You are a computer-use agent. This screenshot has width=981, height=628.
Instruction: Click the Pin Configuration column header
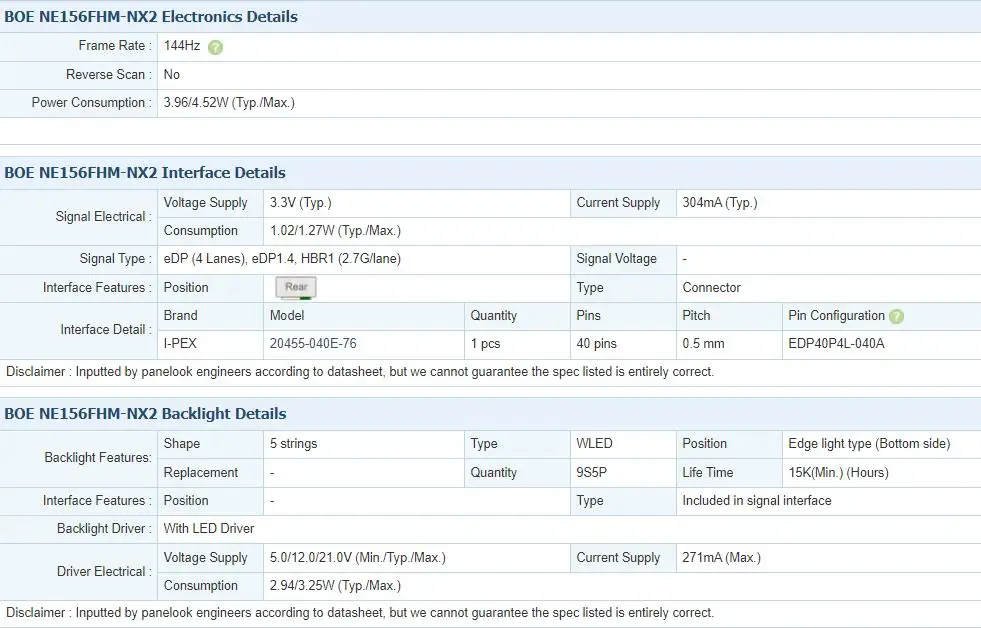(x=836, y=315)
